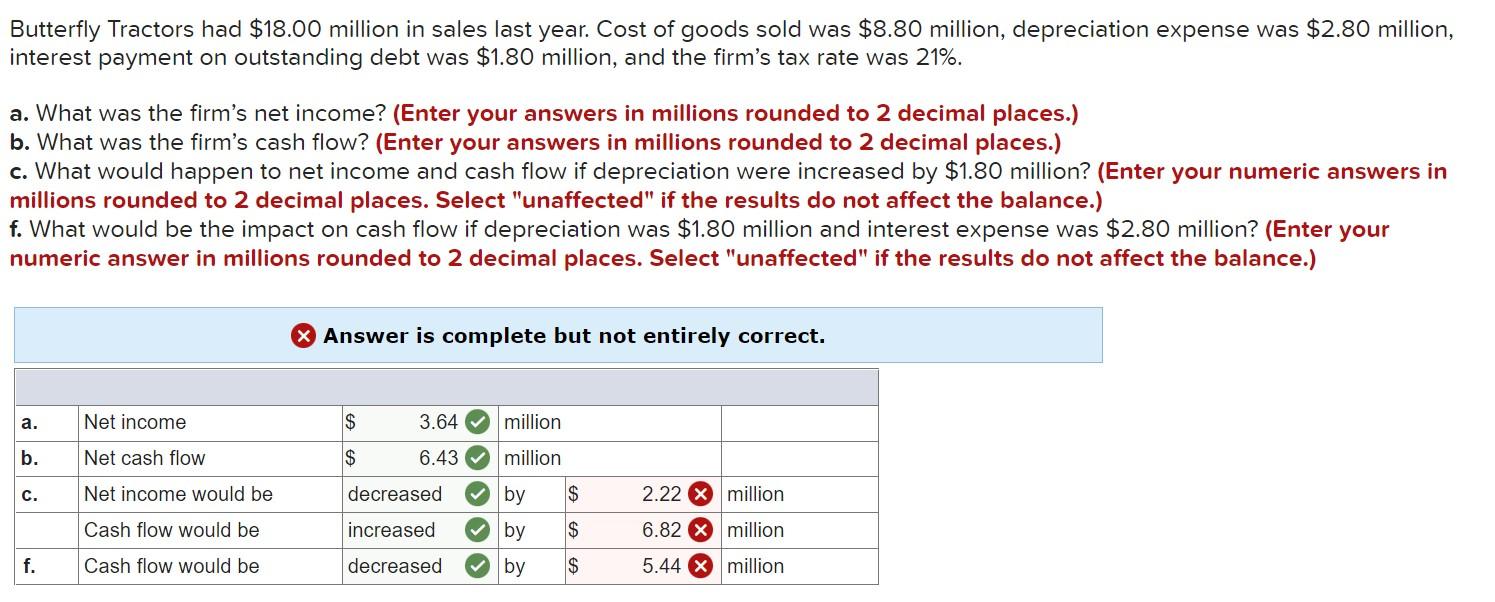1495x602 pixels.
Task: Click the 2.22 answer field
Action: (640, 494)
